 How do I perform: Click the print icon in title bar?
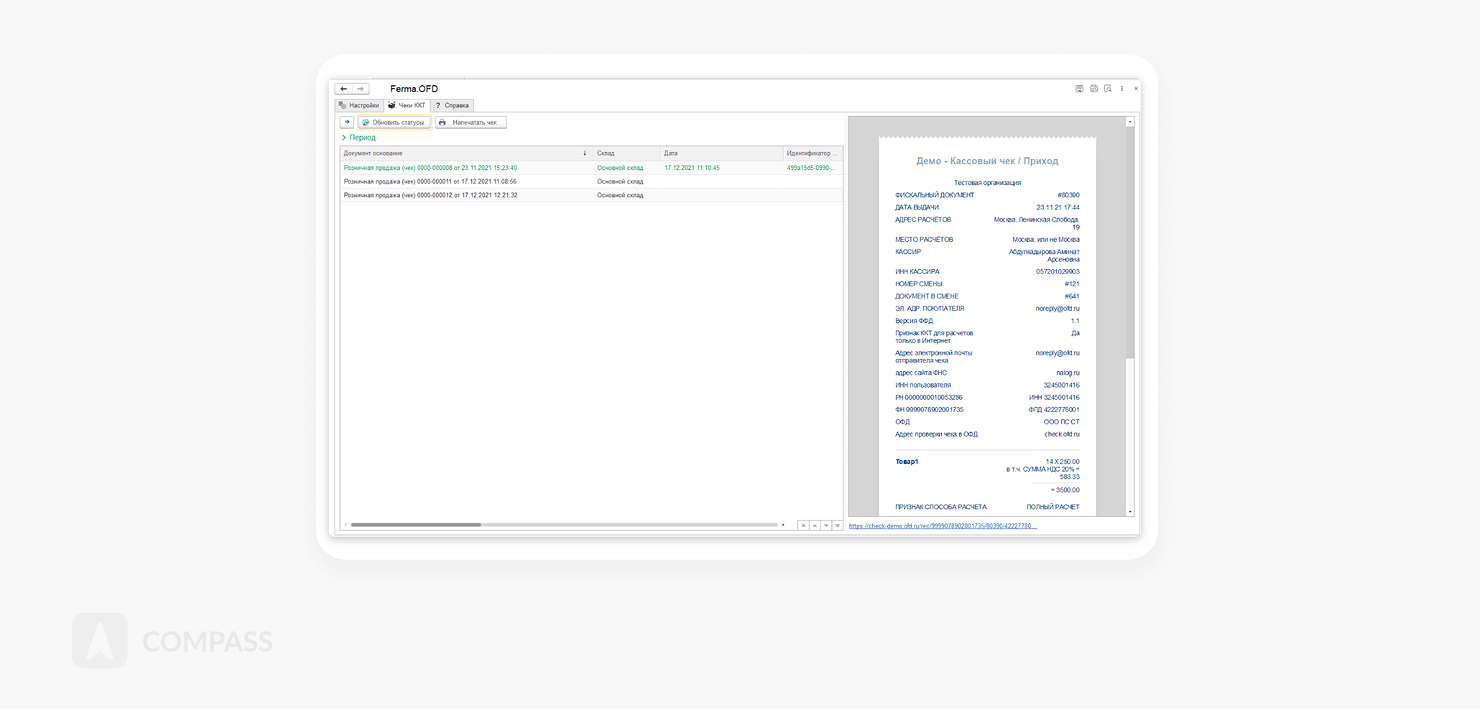pyautogui.click(x=1093, y=89)
